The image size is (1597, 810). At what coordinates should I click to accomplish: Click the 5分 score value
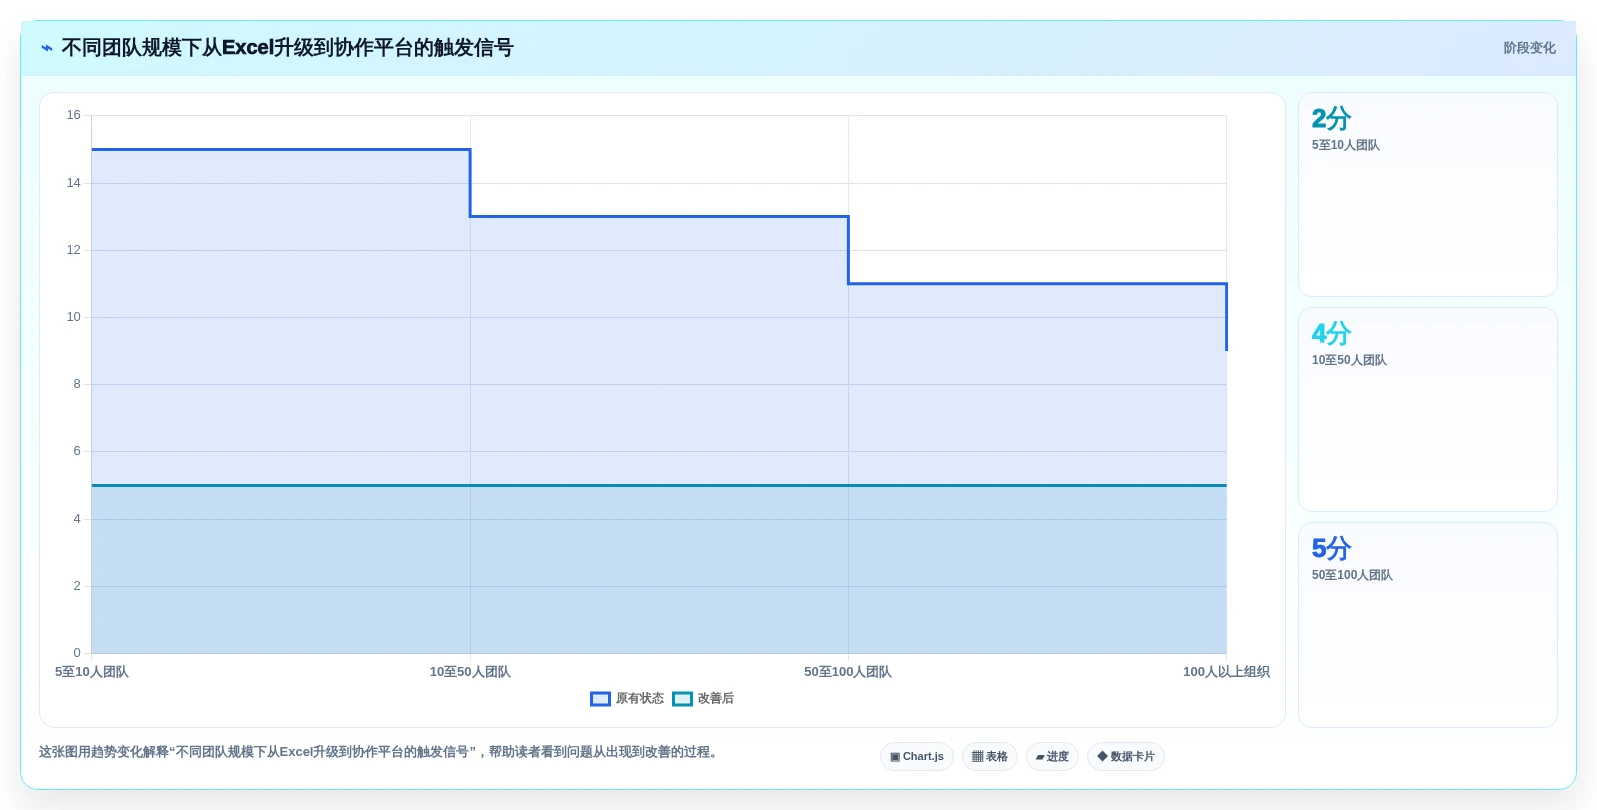(1331, 549)
